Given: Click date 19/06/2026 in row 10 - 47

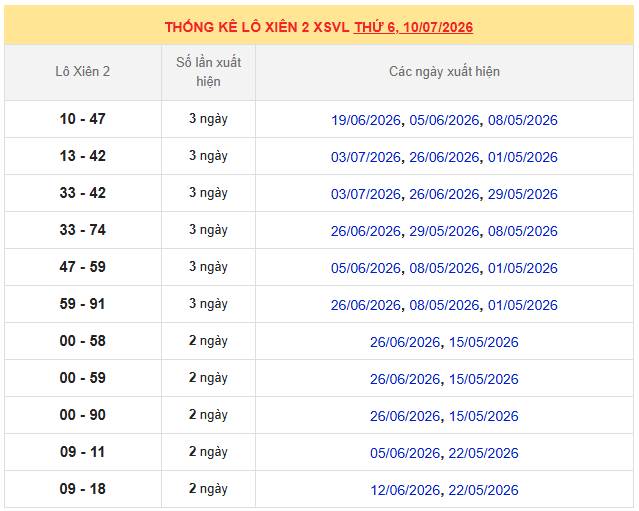Looking at the screenshot, I should (366, 120).
